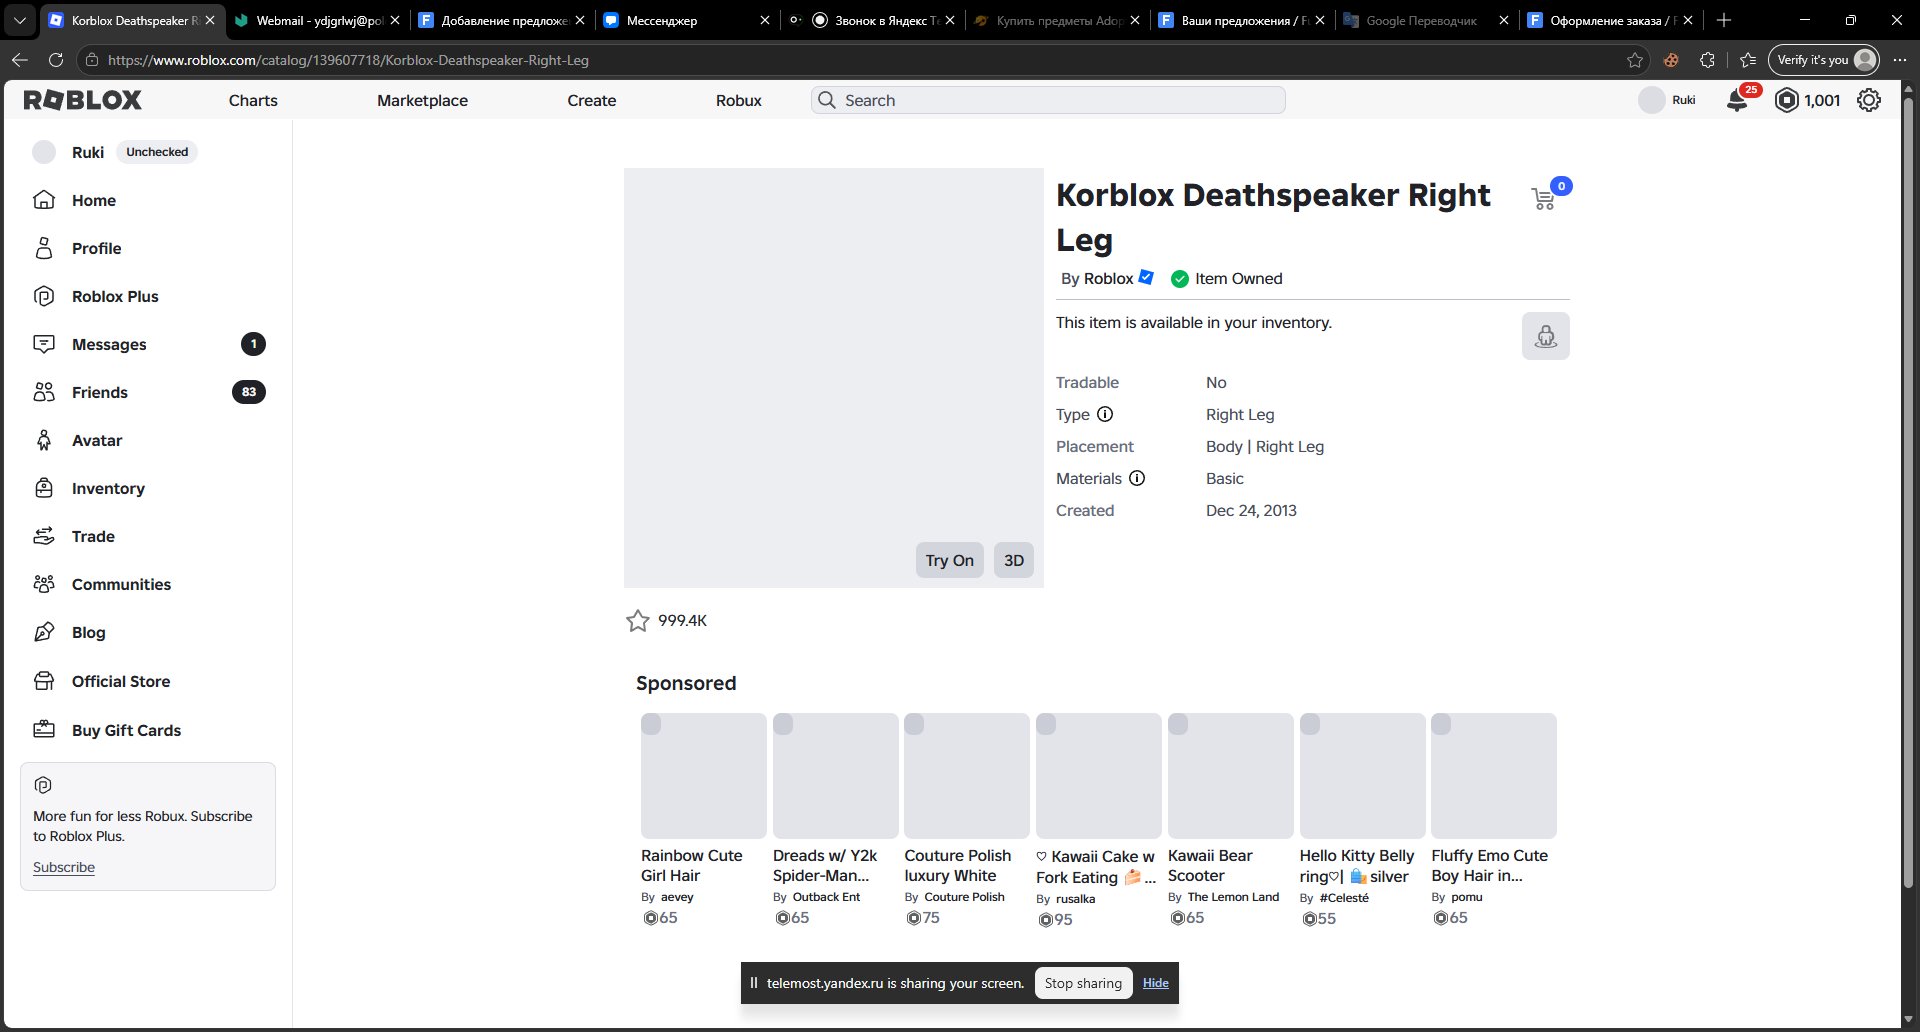
Task: Open Marketplace in the top navigation
Action: pyautogui.click(x=422, y=100)
